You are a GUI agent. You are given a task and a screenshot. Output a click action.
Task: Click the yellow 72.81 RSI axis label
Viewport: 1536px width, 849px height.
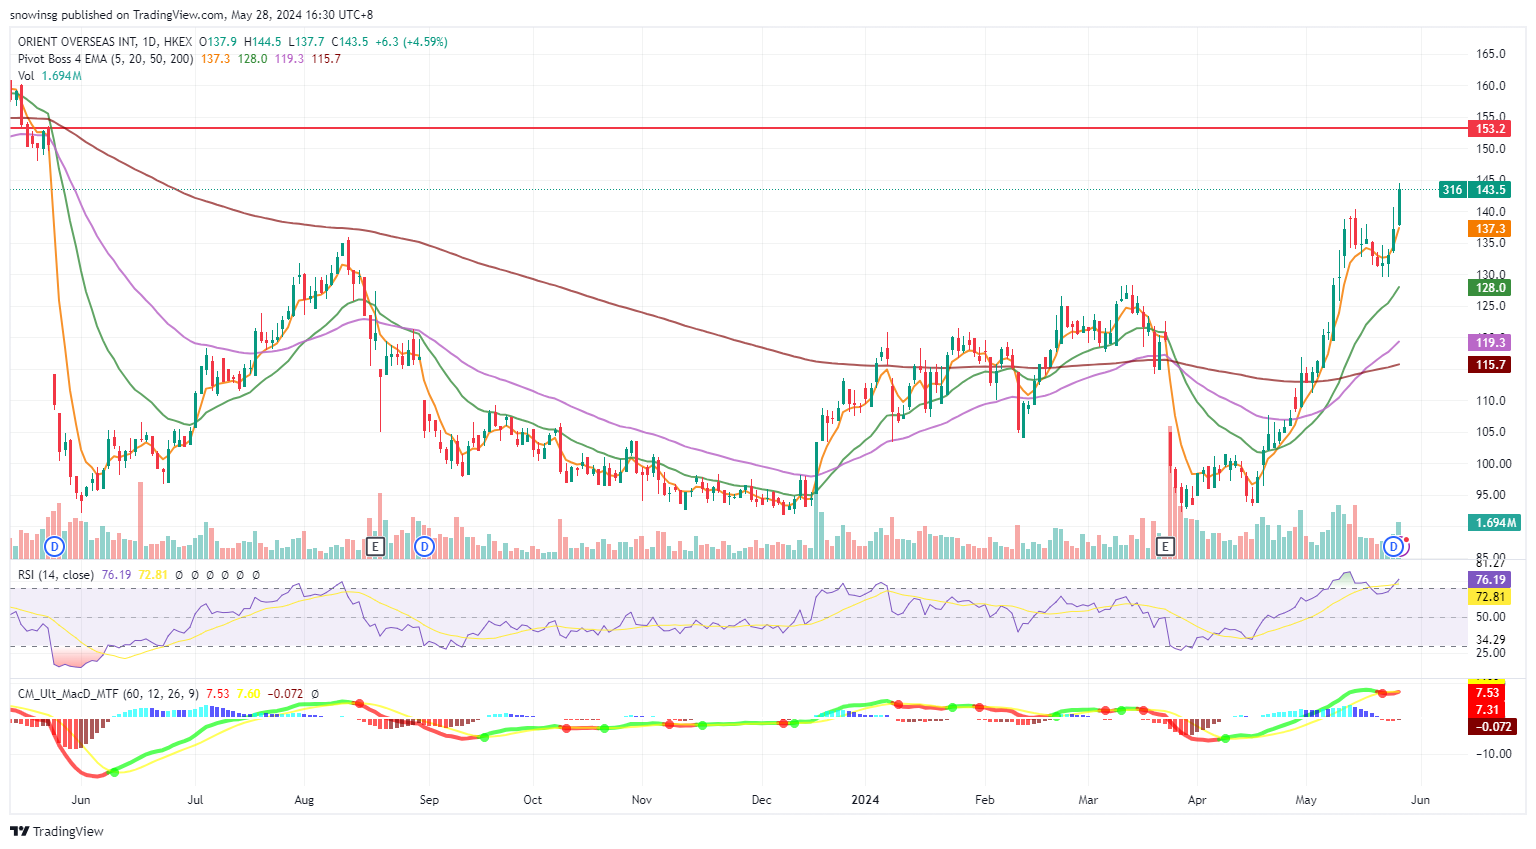(1490, 597)
